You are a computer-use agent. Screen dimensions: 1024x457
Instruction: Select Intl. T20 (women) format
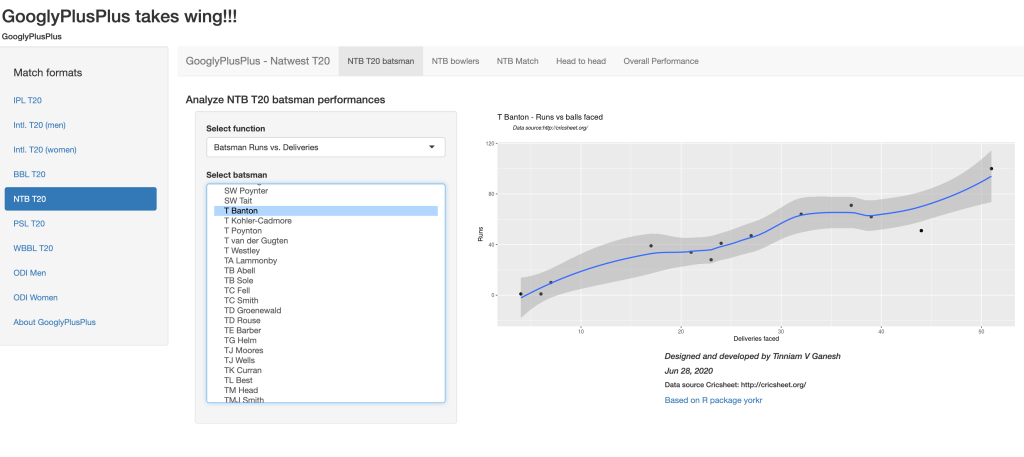tap(45, 150)
